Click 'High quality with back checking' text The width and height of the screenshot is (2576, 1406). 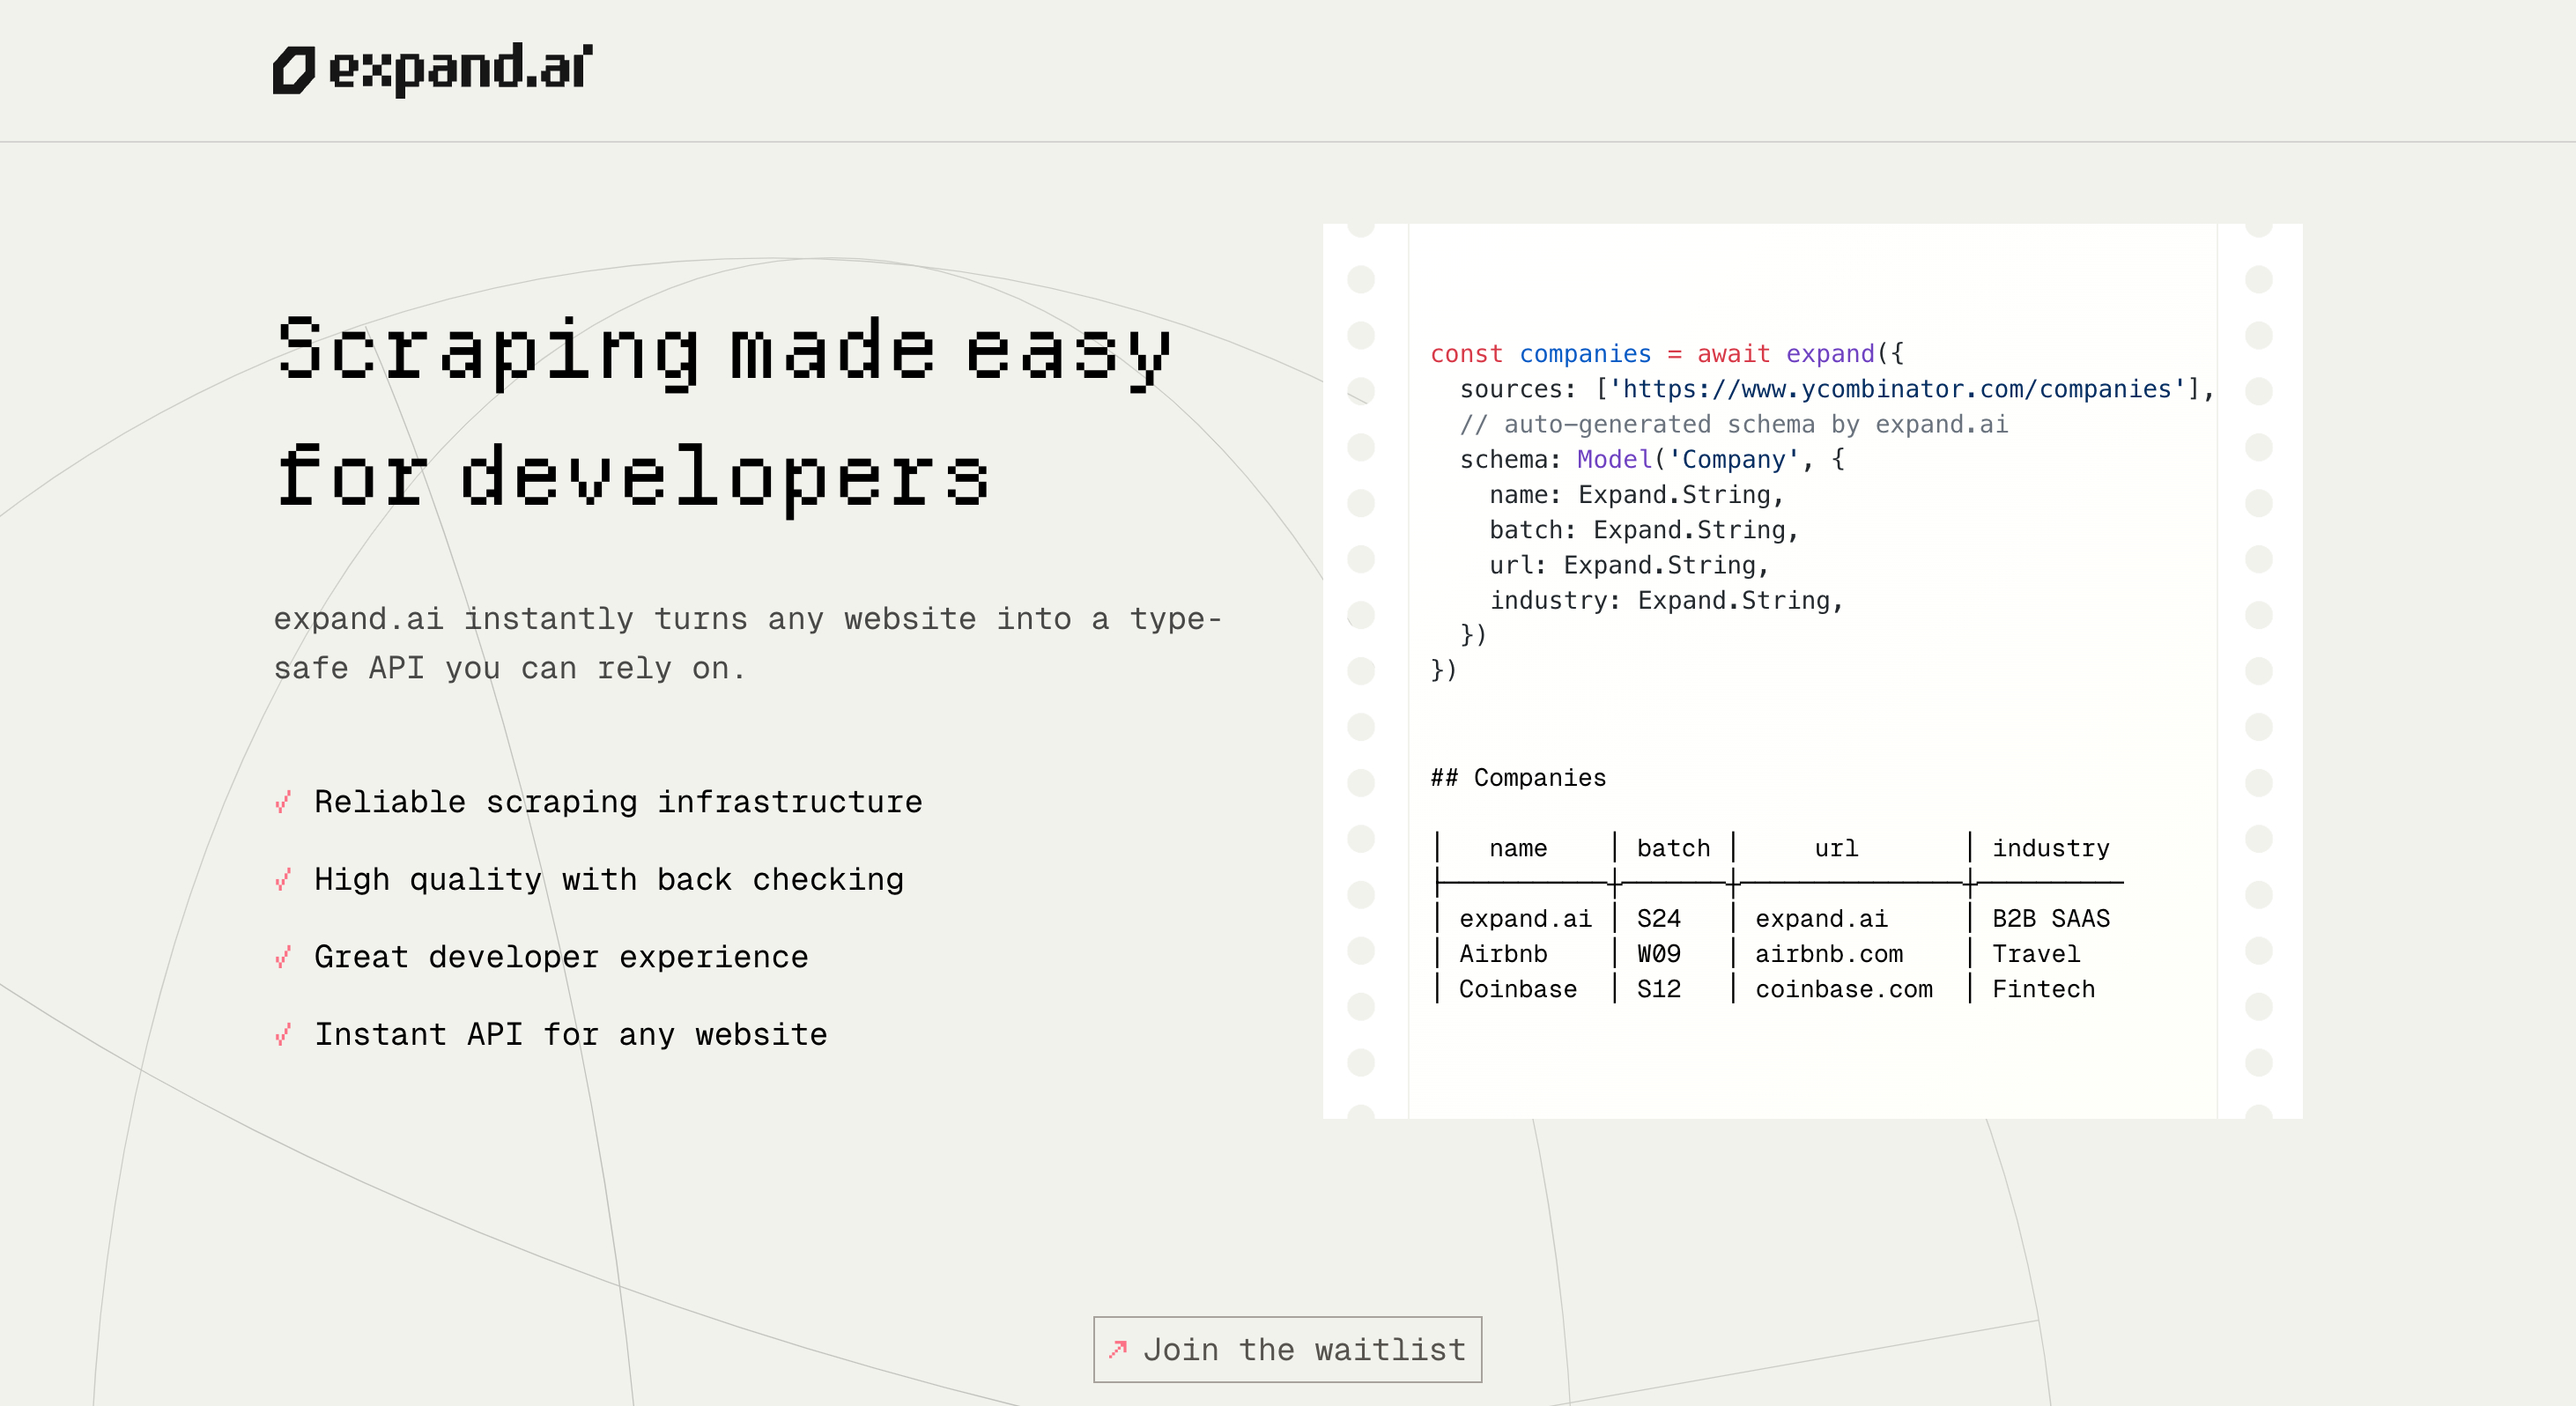point(609,880)
